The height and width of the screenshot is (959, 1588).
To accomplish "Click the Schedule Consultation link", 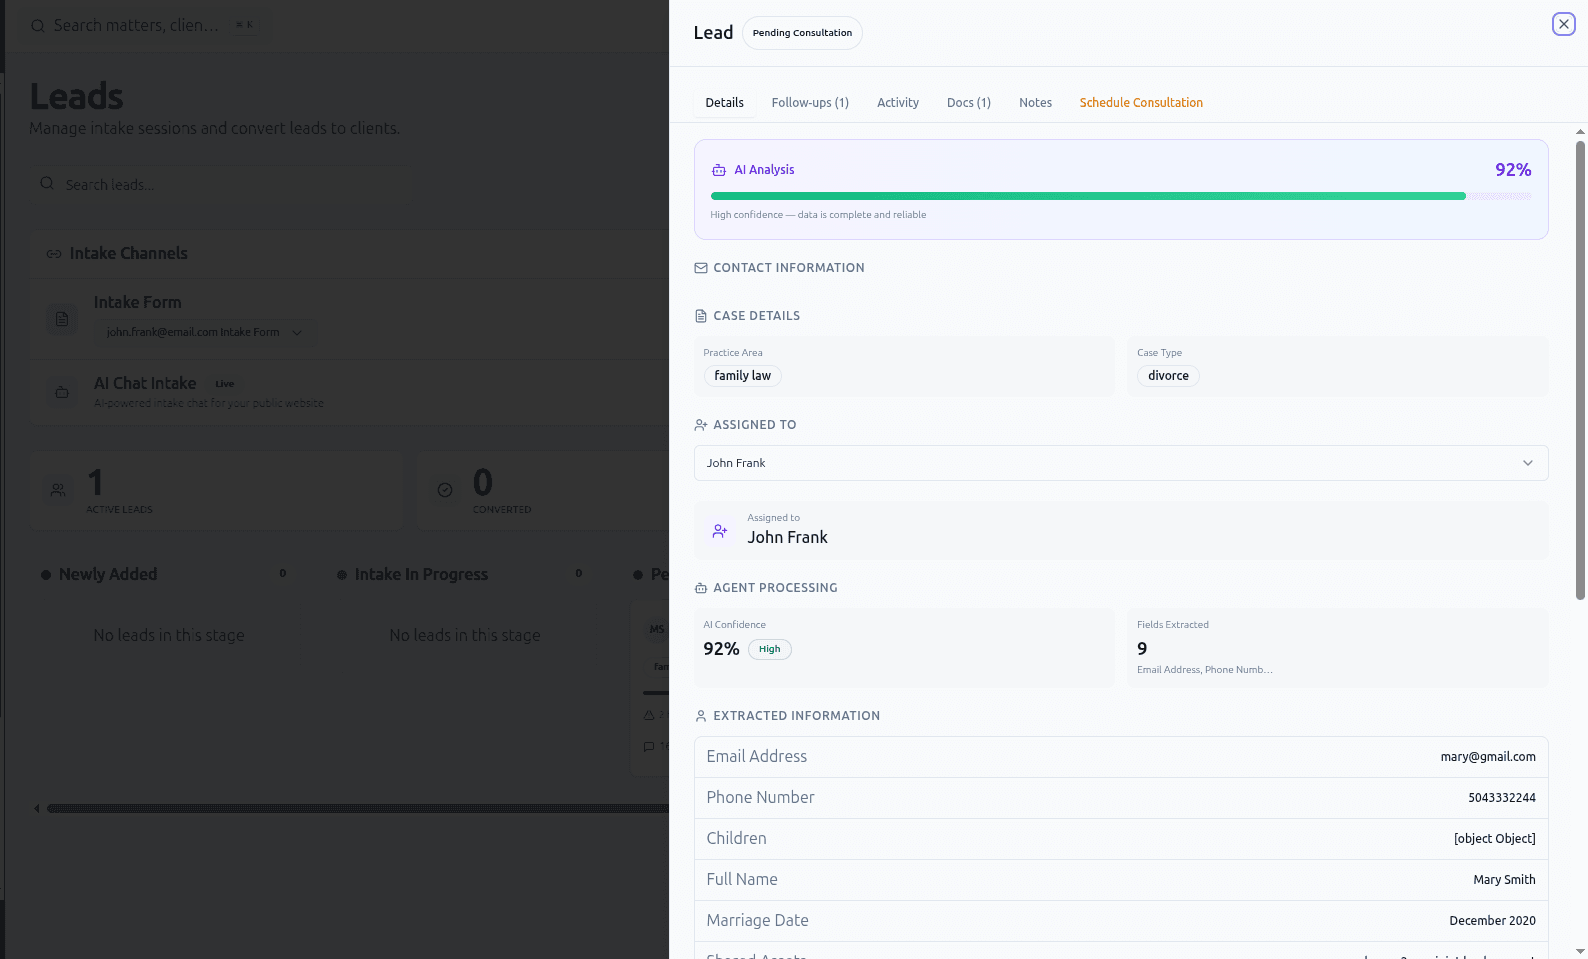I will pos(1141,103).
